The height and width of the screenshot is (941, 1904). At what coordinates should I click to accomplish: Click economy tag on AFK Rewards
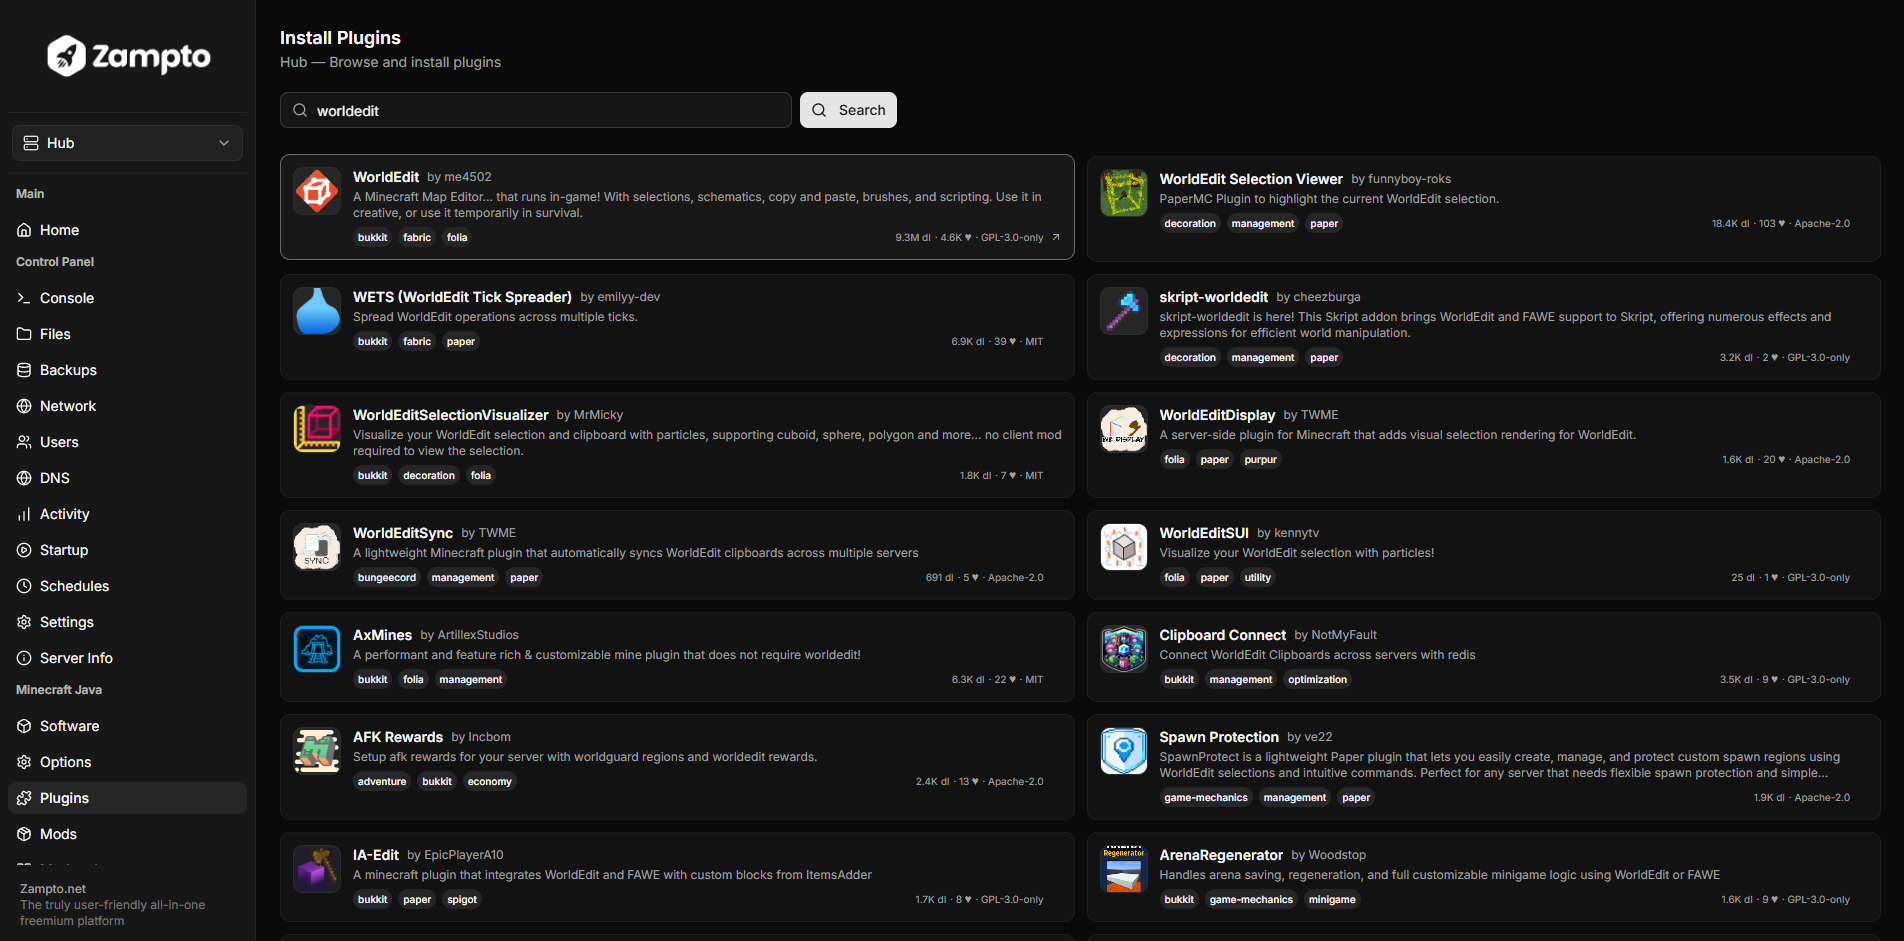(x=489, y=782)
